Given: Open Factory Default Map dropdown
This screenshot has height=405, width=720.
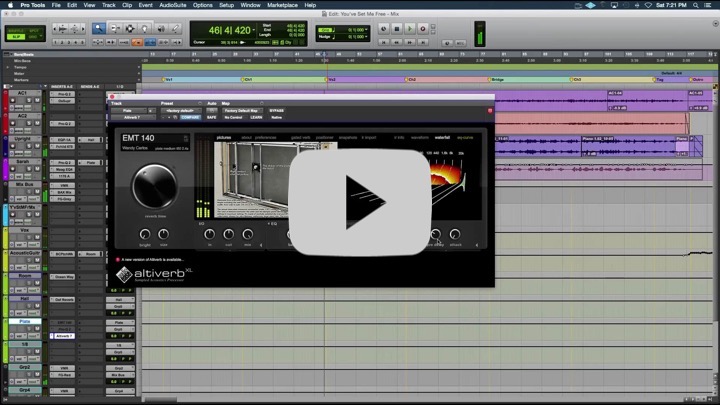Looking at the screenshot, I should pyautogui.click(x=241, y=111).
